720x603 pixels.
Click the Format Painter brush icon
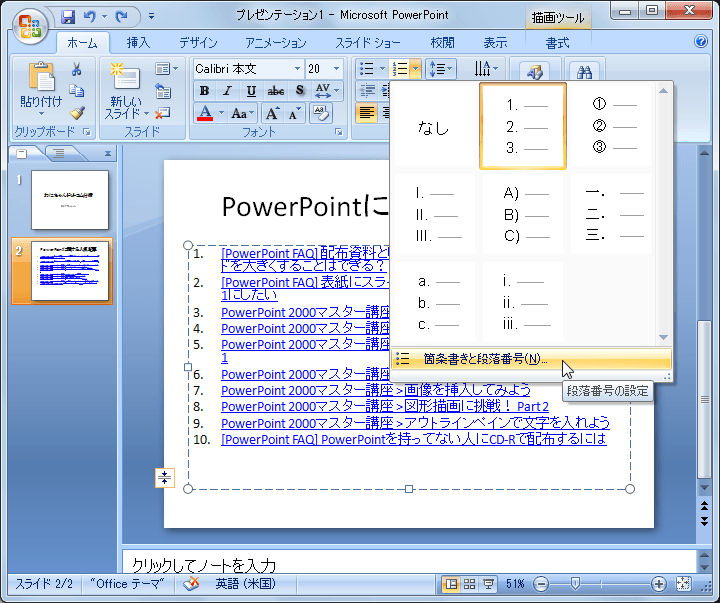(x=77, y=113)
